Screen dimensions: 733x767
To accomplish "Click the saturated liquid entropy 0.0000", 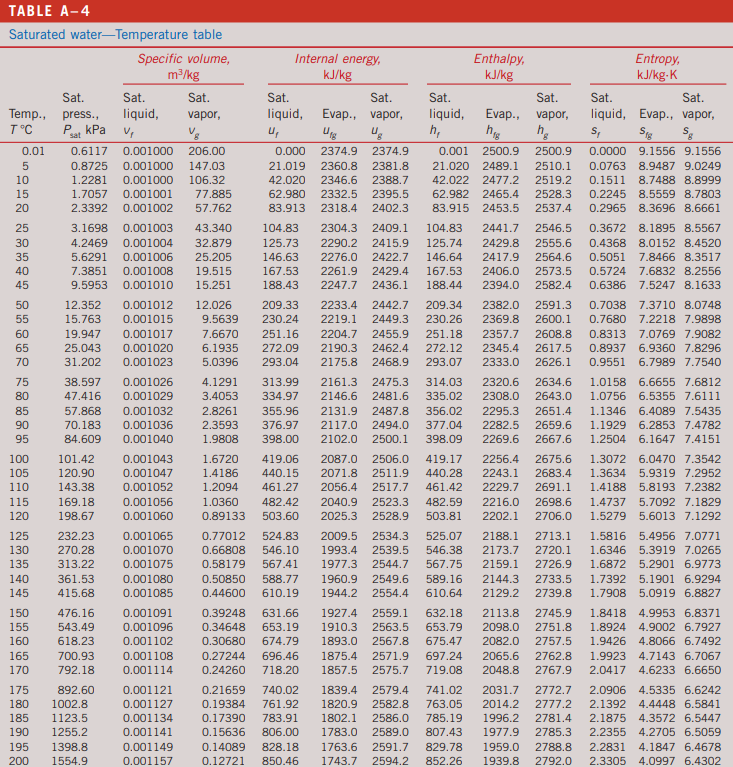I will 608,152.
